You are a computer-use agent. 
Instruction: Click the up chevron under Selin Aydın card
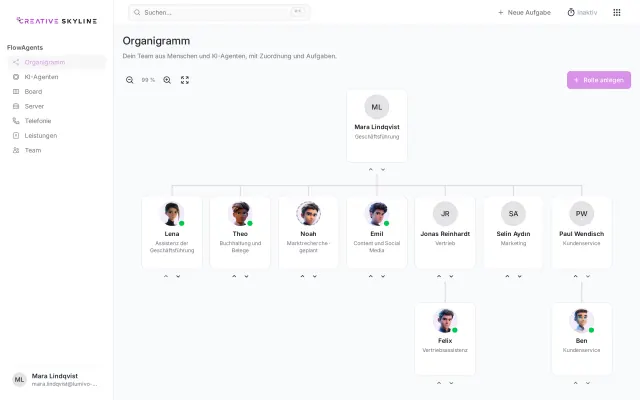point(507,276)
